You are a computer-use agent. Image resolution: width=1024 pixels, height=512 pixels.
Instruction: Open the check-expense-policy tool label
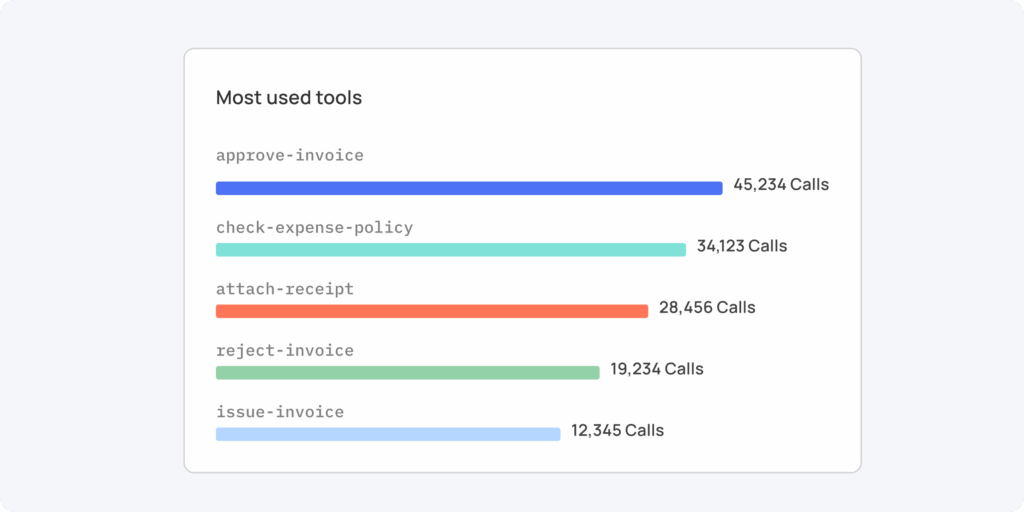314,228
